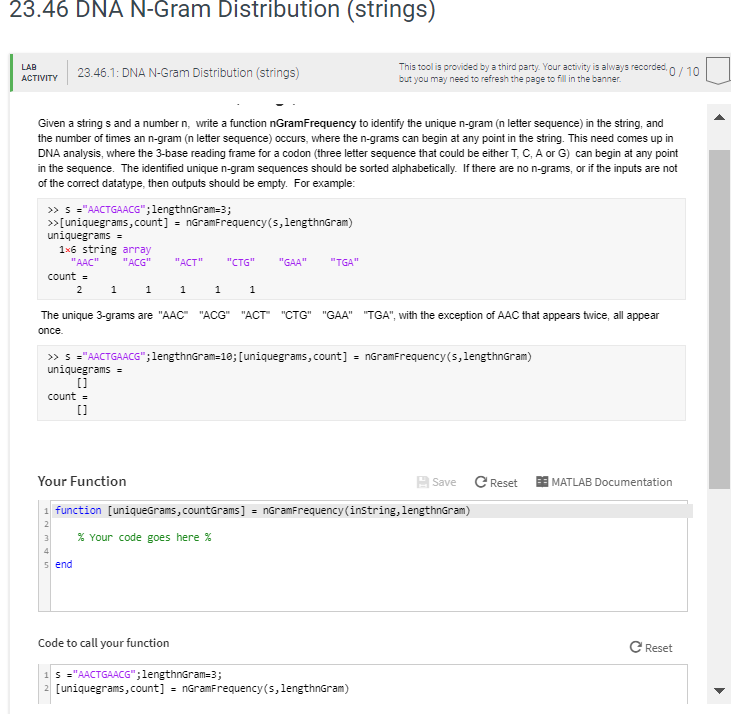Click the empty '[]' under uniquegrams in second example
Image resolution: width=731 pixels, height=714 pixels.
(82, 383)
